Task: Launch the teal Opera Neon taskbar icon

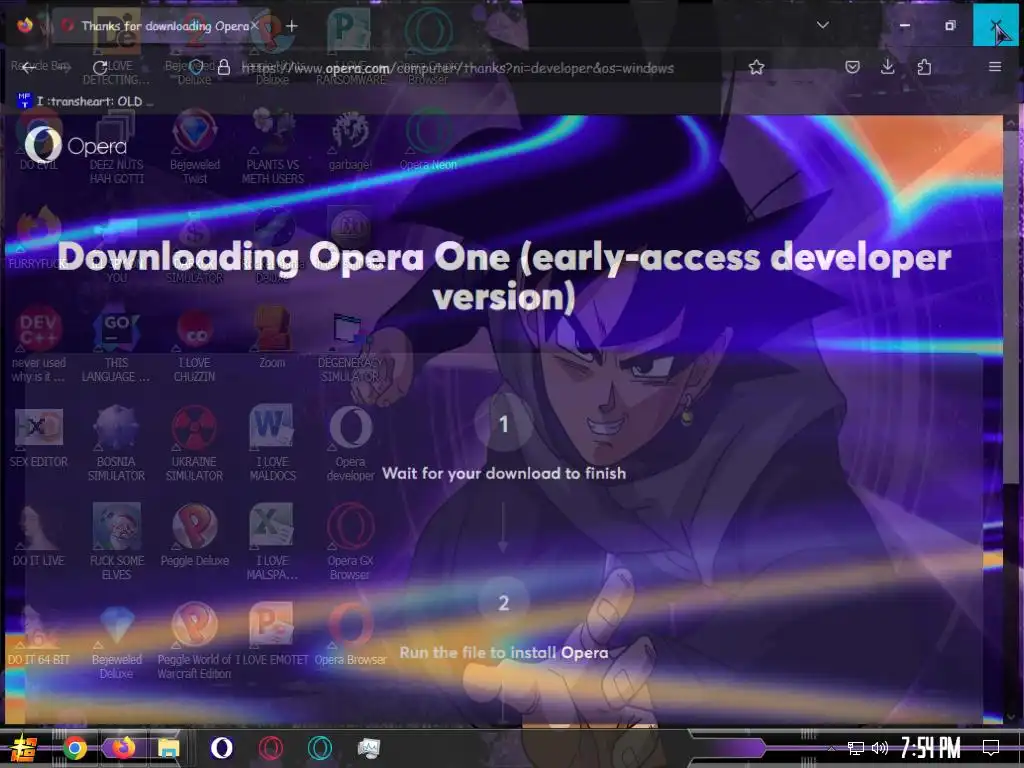Action: (x=319, y=748)
